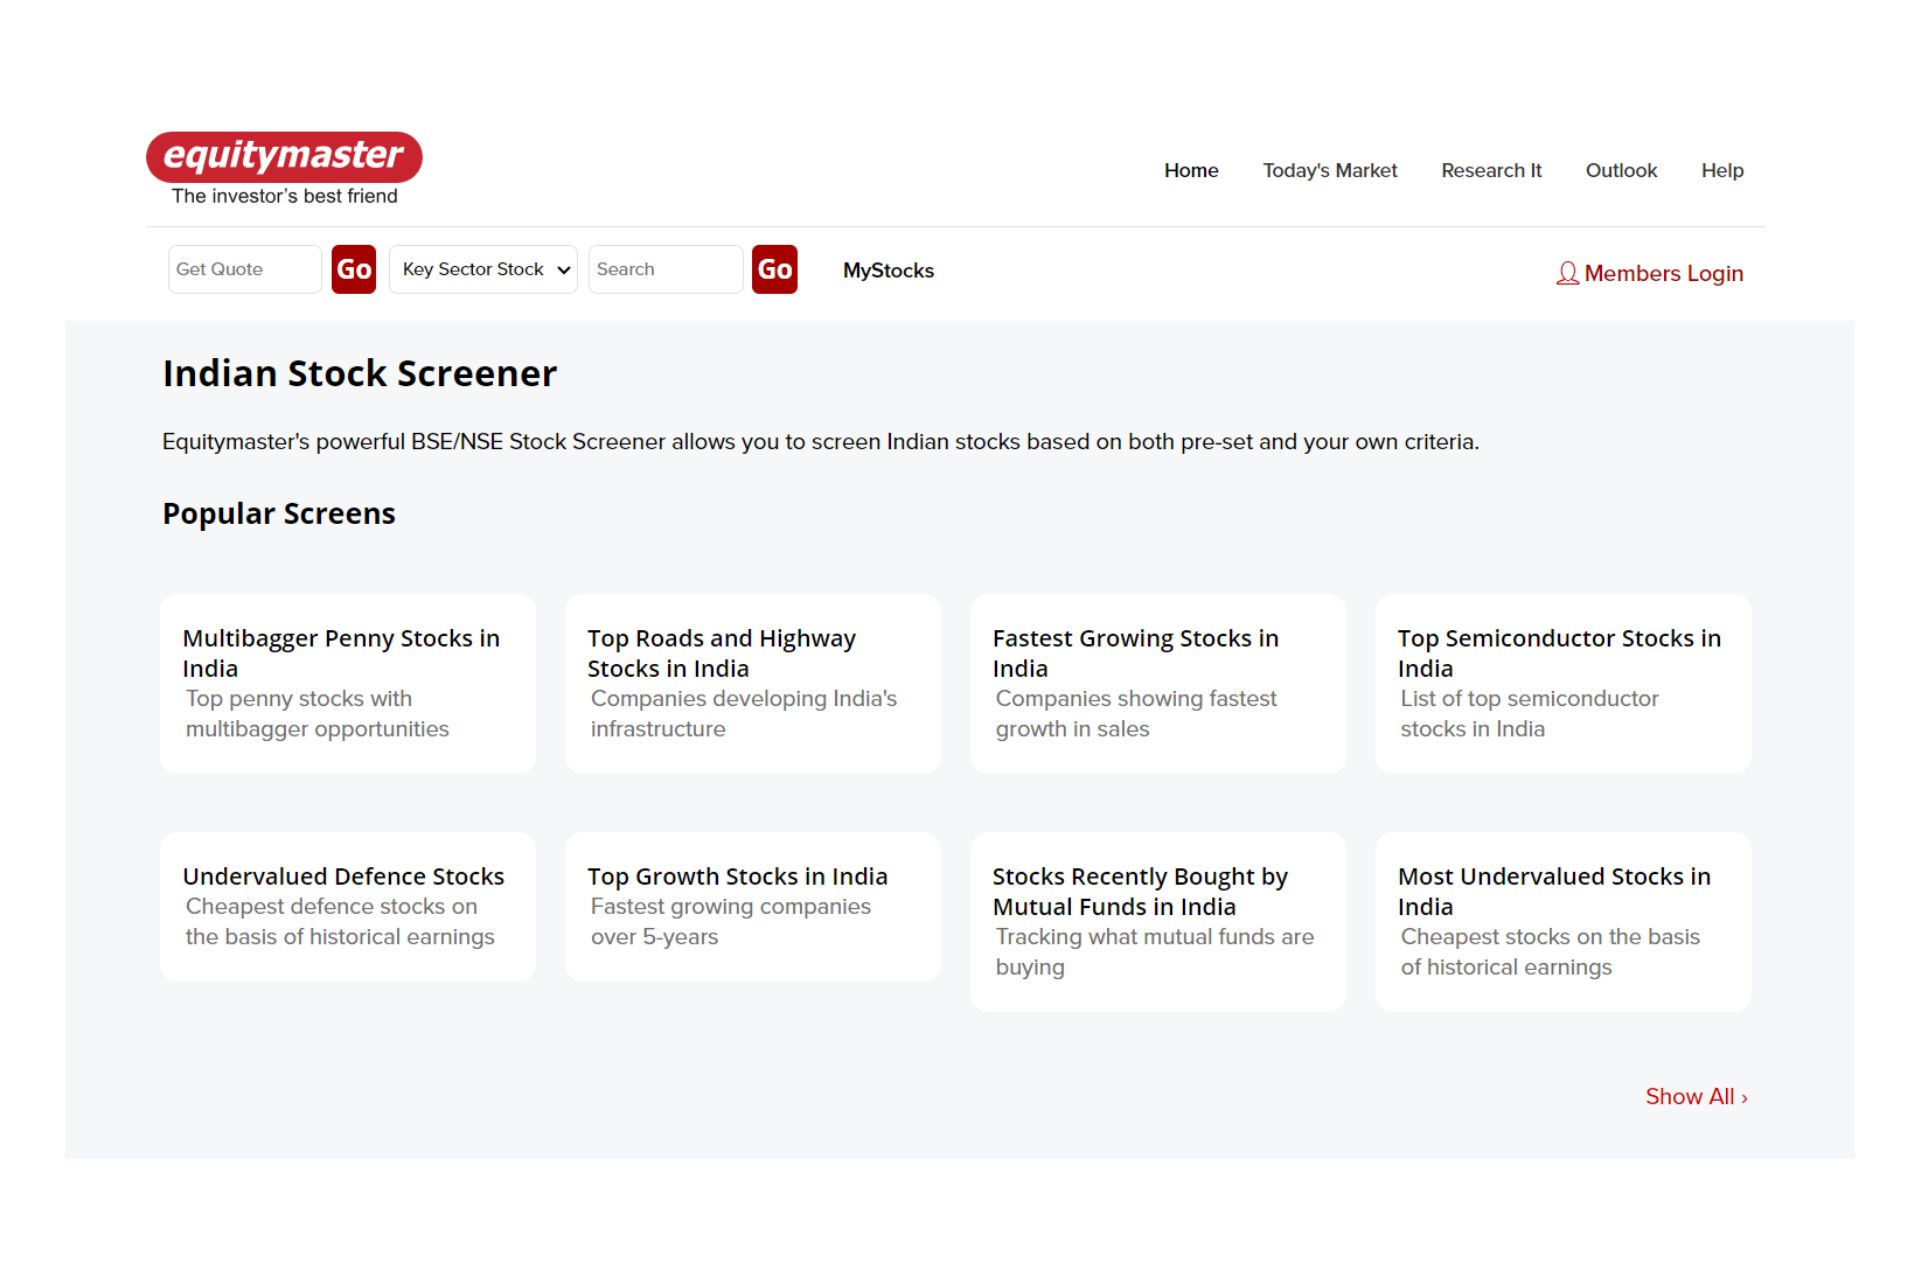1920x1280 pixels.
Task: Open Members Login
Action: (1660, 273)
